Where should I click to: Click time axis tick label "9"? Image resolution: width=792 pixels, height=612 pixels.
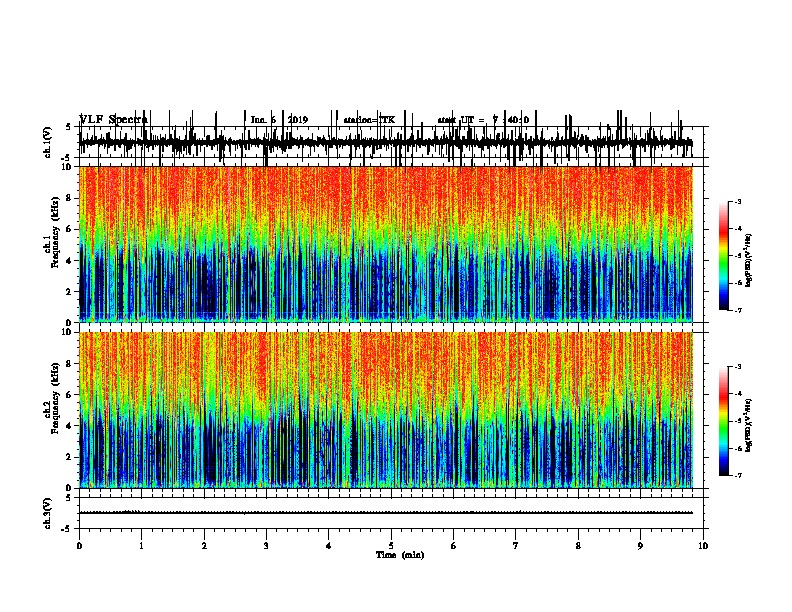(640, 546)
